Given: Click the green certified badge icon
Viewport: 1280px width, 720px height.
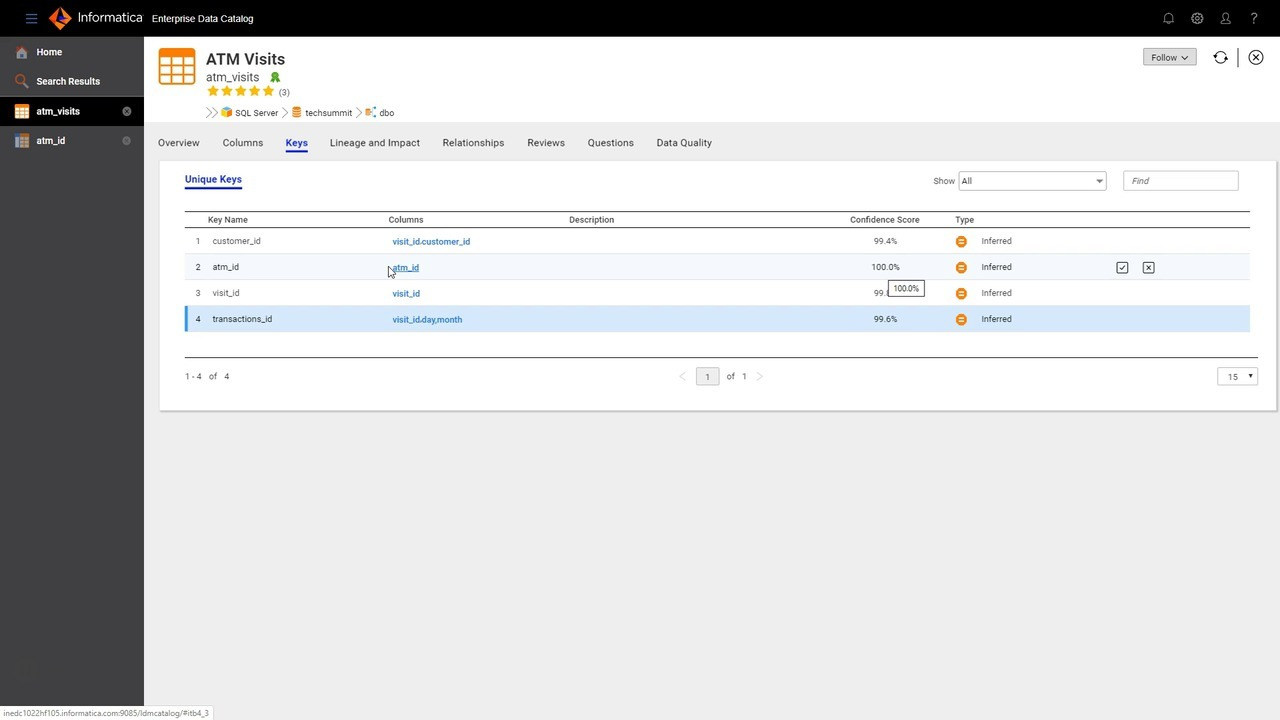Looking at the screenshot, I should pyautogui.click(x=275, y=77).
